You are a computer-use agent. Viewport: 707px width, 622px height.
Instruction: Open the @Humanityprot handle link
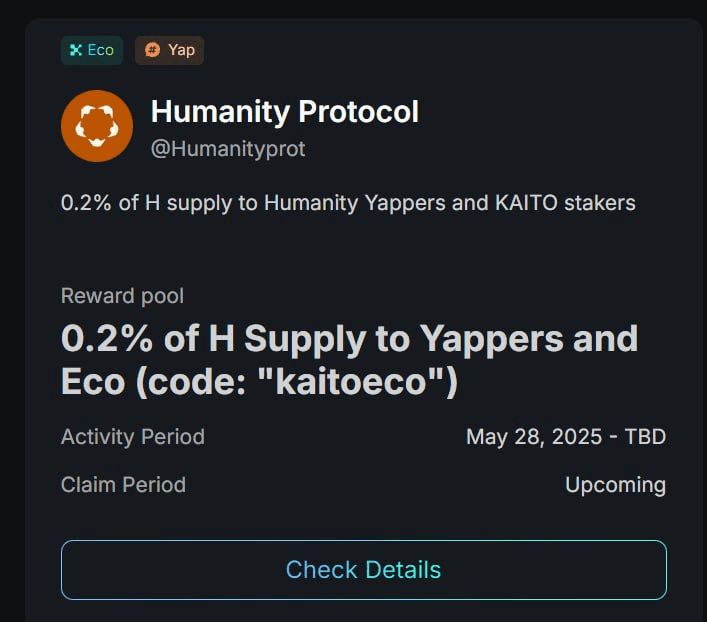228,149
